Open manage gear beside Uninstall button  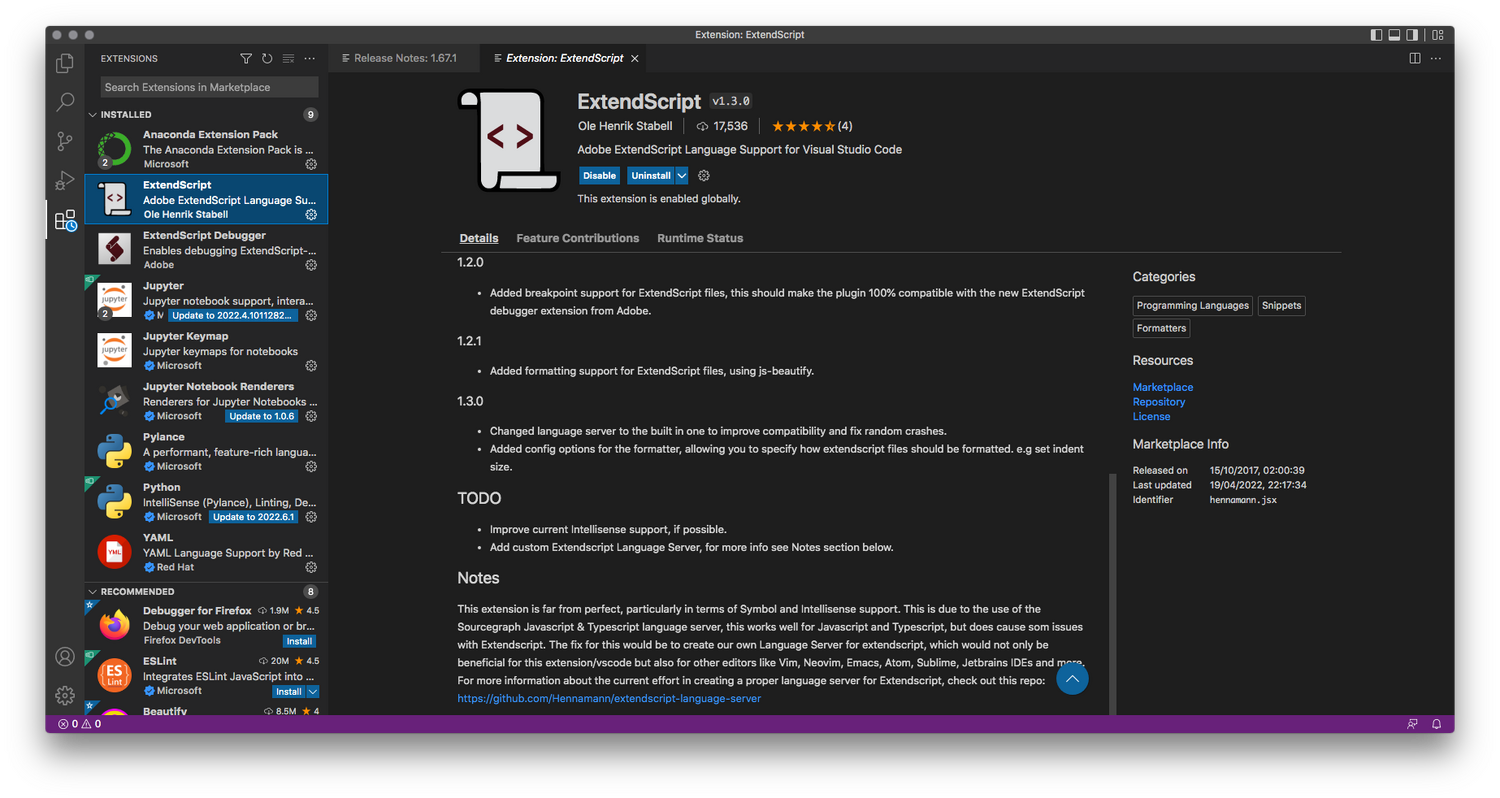704,176
